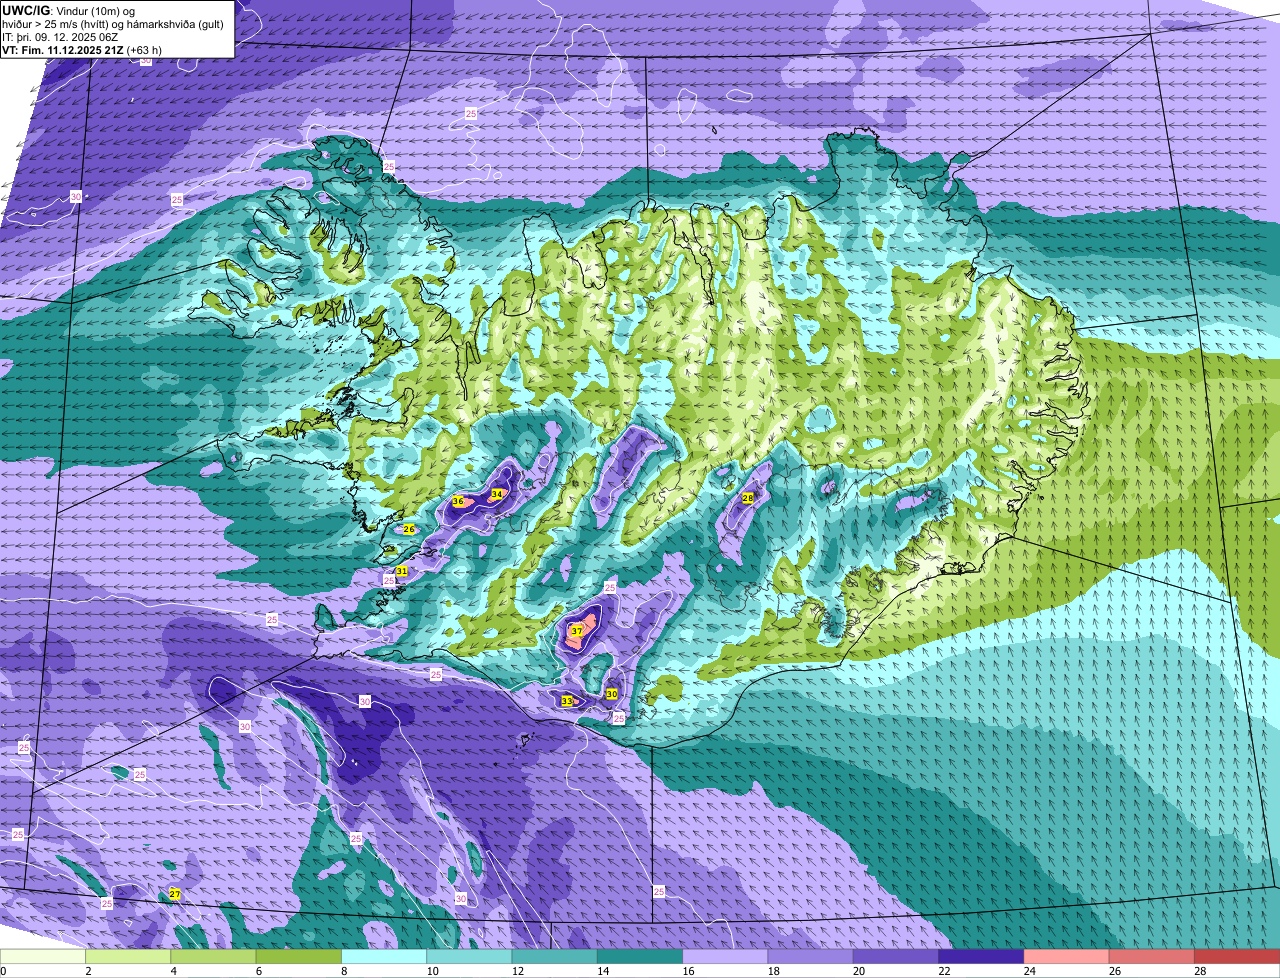The image size is (1280, 978).
Task: Click the title line 'UWC/IG: Vindur (10m) og'
Action: (x=69, y=10)
